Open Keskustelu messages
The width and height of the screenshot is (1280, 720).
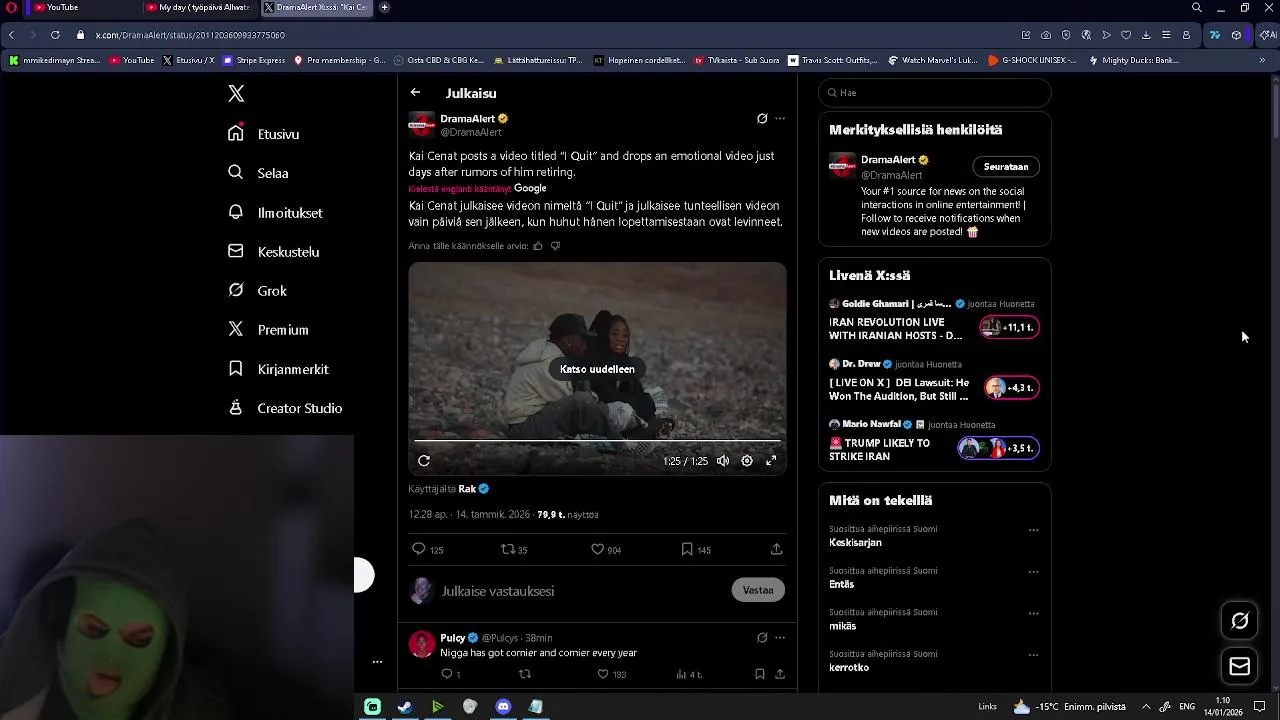[x=273, y=252]
